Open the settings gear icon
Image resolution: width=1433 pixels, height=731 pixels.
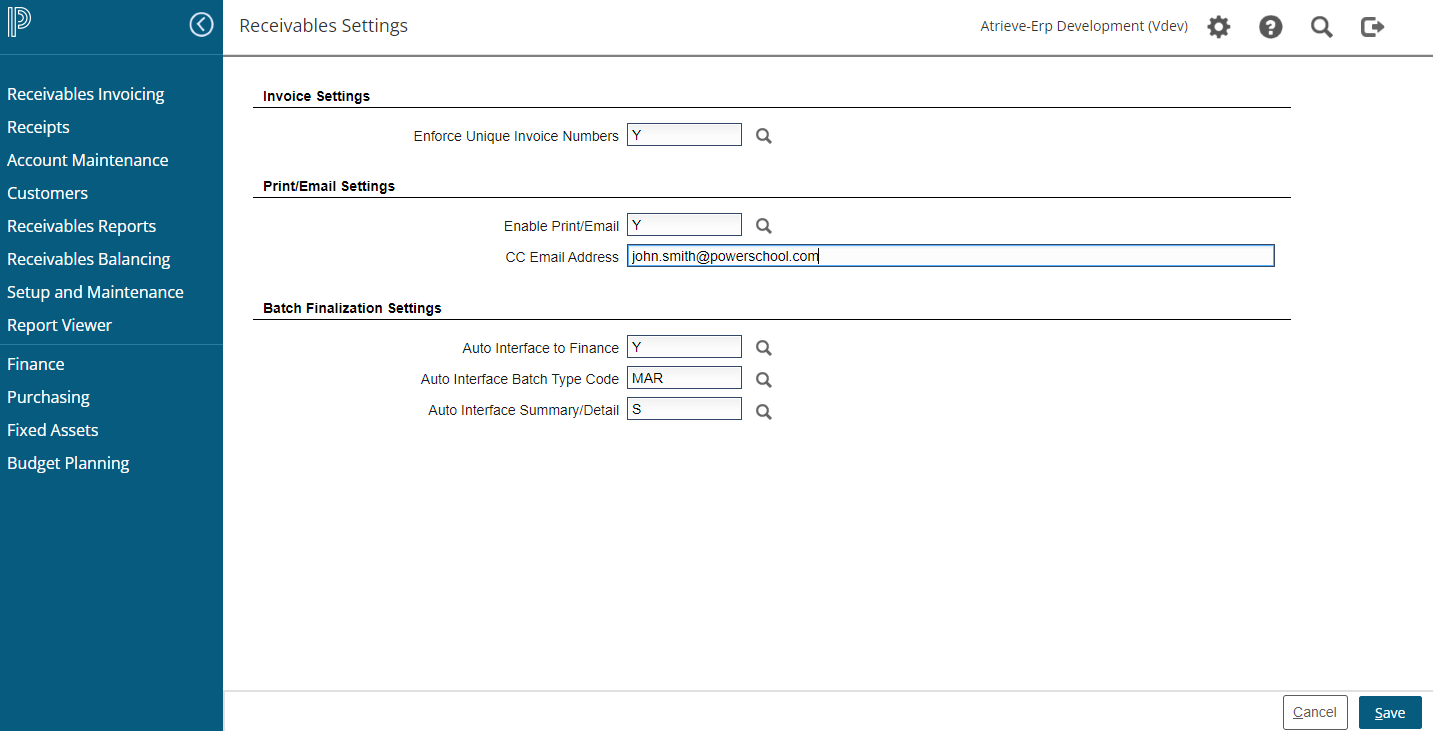coord(1218,27)
